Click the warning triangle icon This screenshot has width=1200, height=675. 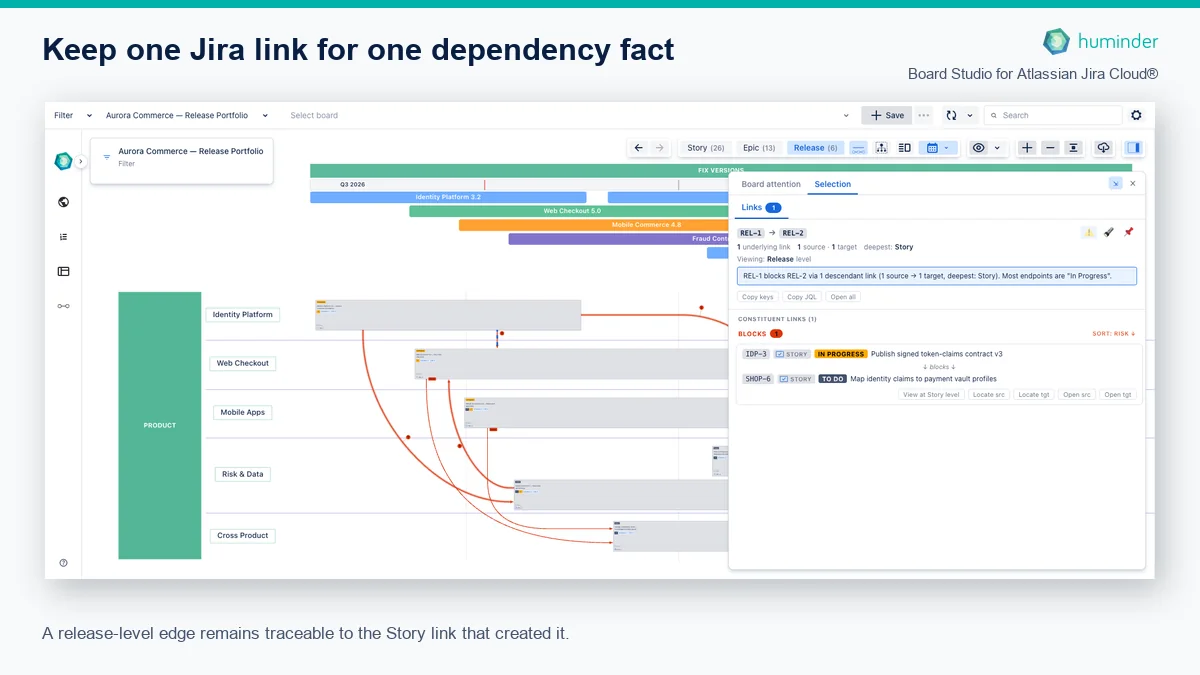point(1089,232)
